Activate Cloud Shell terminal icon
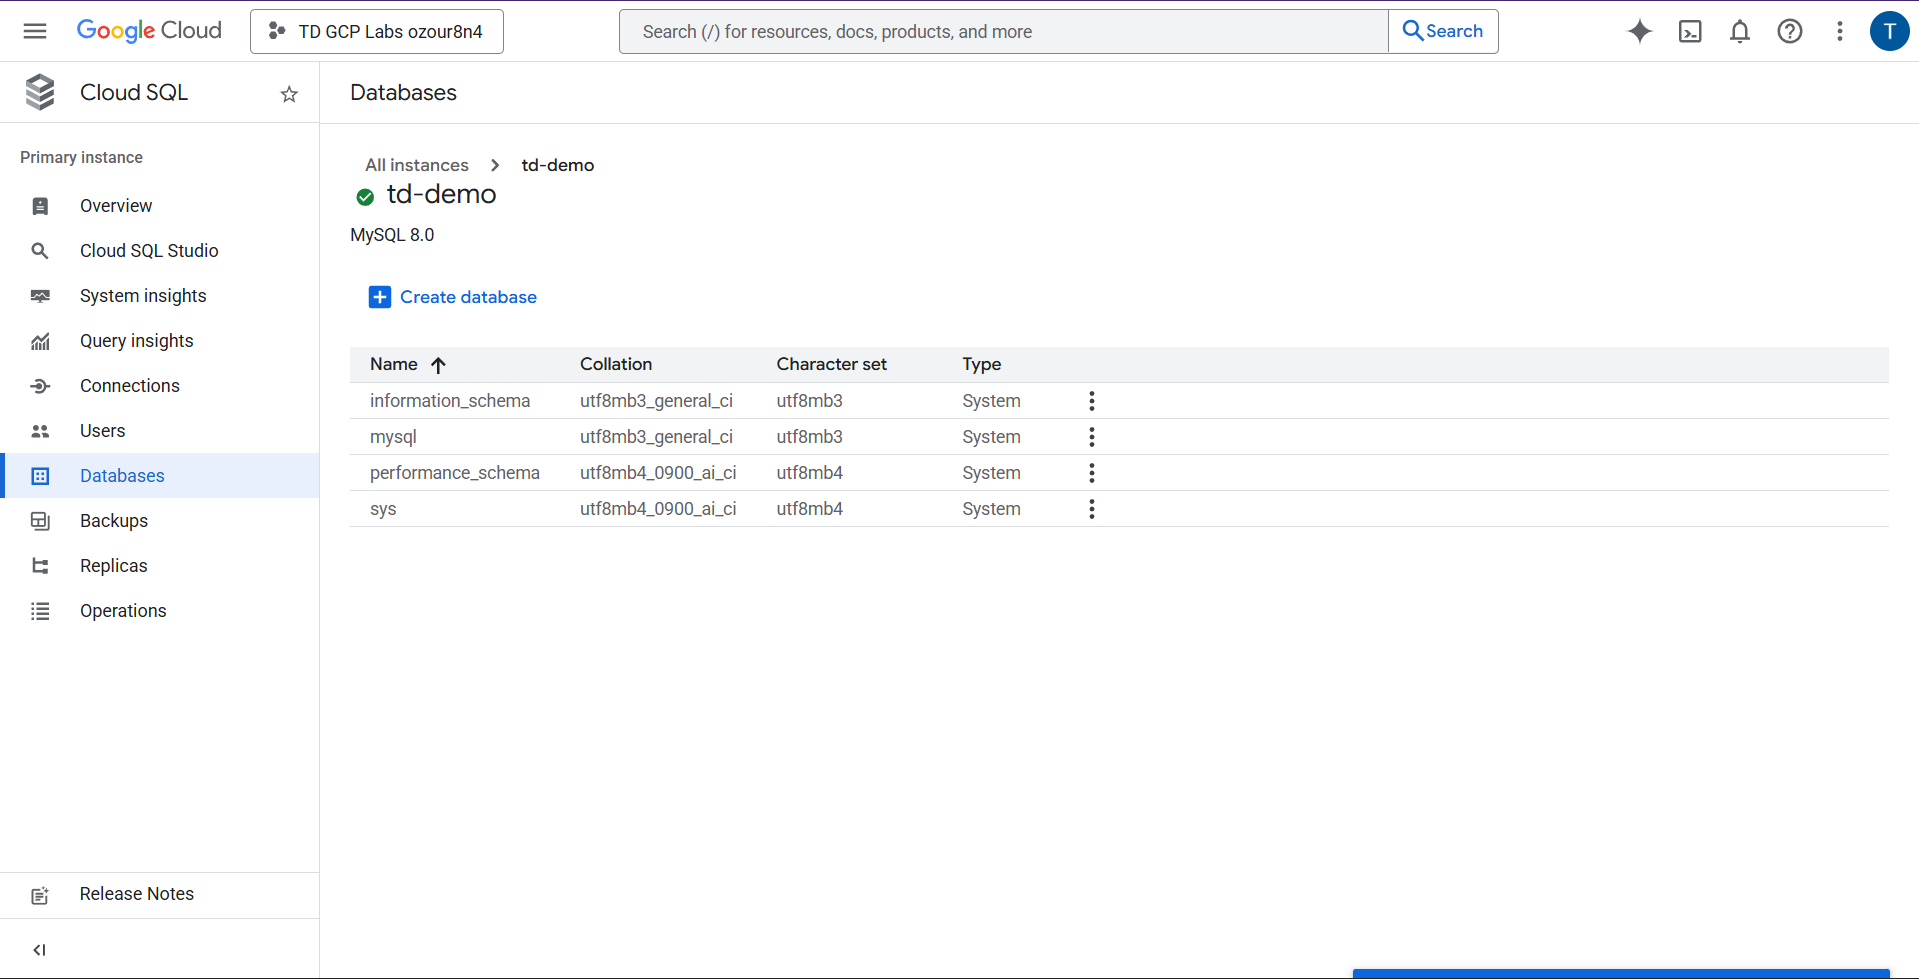This screenshot has width=1919, height=979. click(x=1689, y=31)
